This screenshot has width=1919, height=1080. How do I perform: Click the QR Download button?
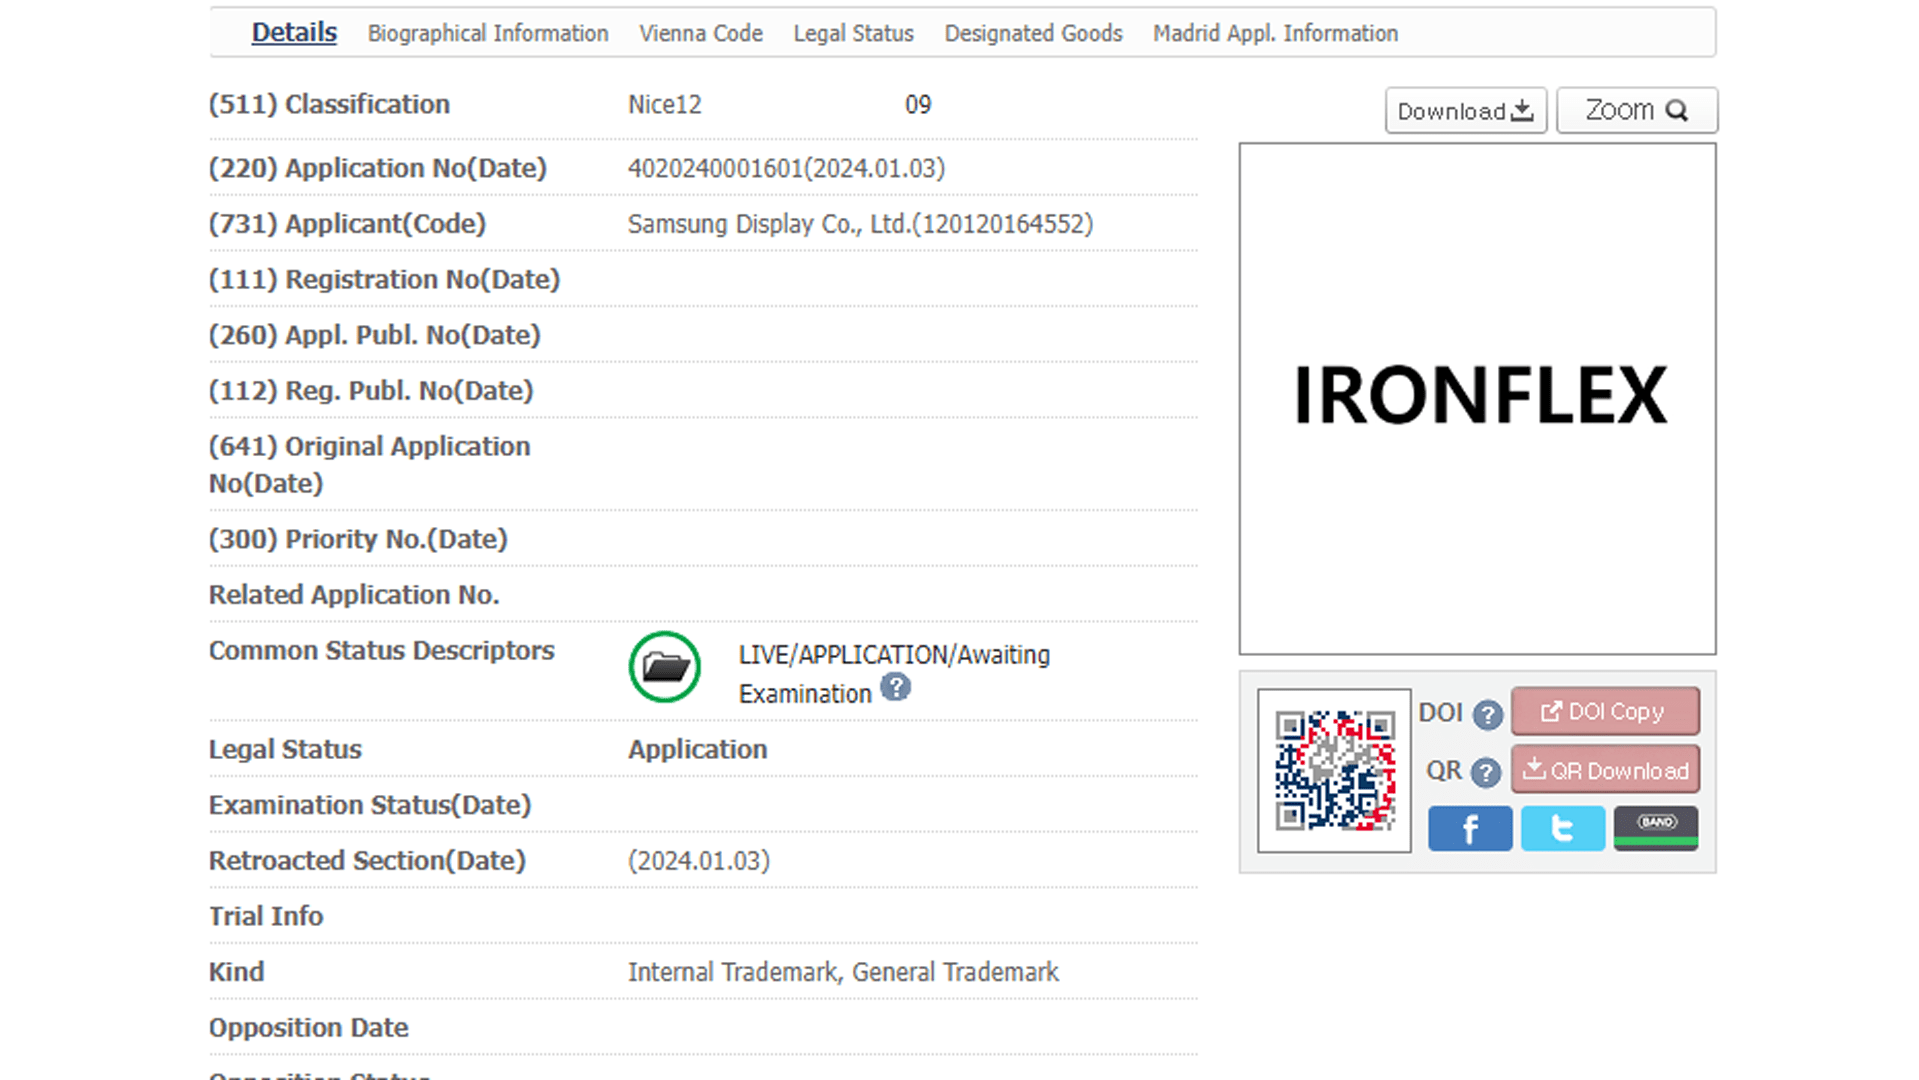point(1605,770)
